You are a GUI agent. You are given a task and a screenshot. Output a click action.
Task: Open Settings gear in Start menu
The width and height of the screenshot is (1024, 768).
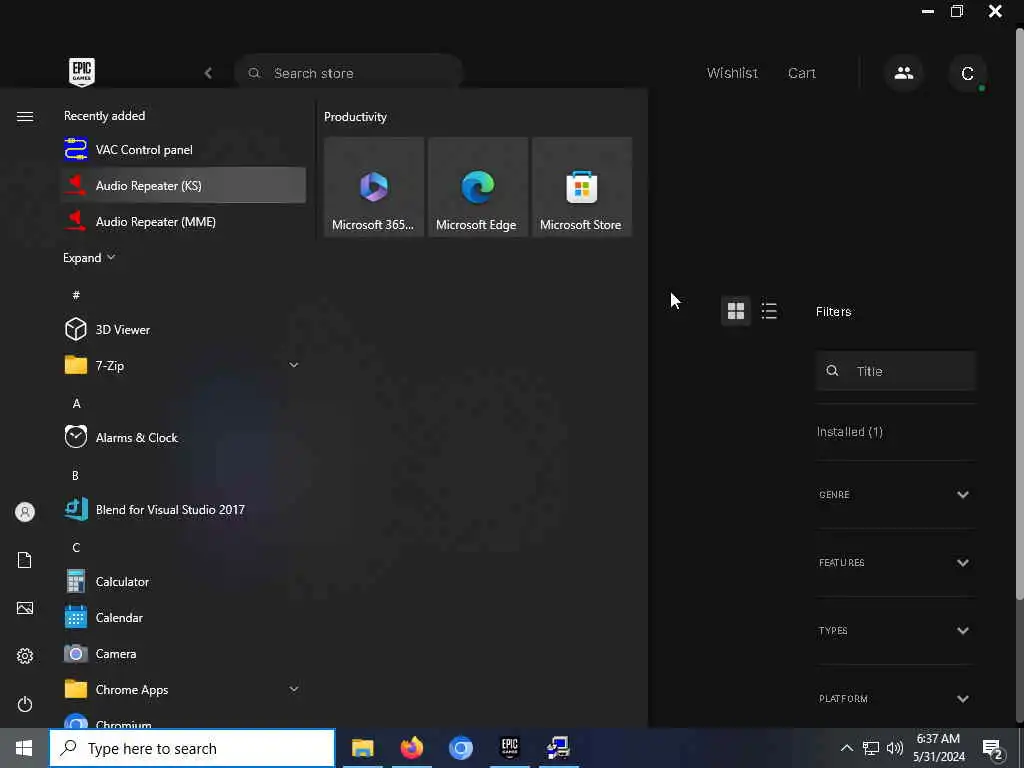(x=25, y=656)
